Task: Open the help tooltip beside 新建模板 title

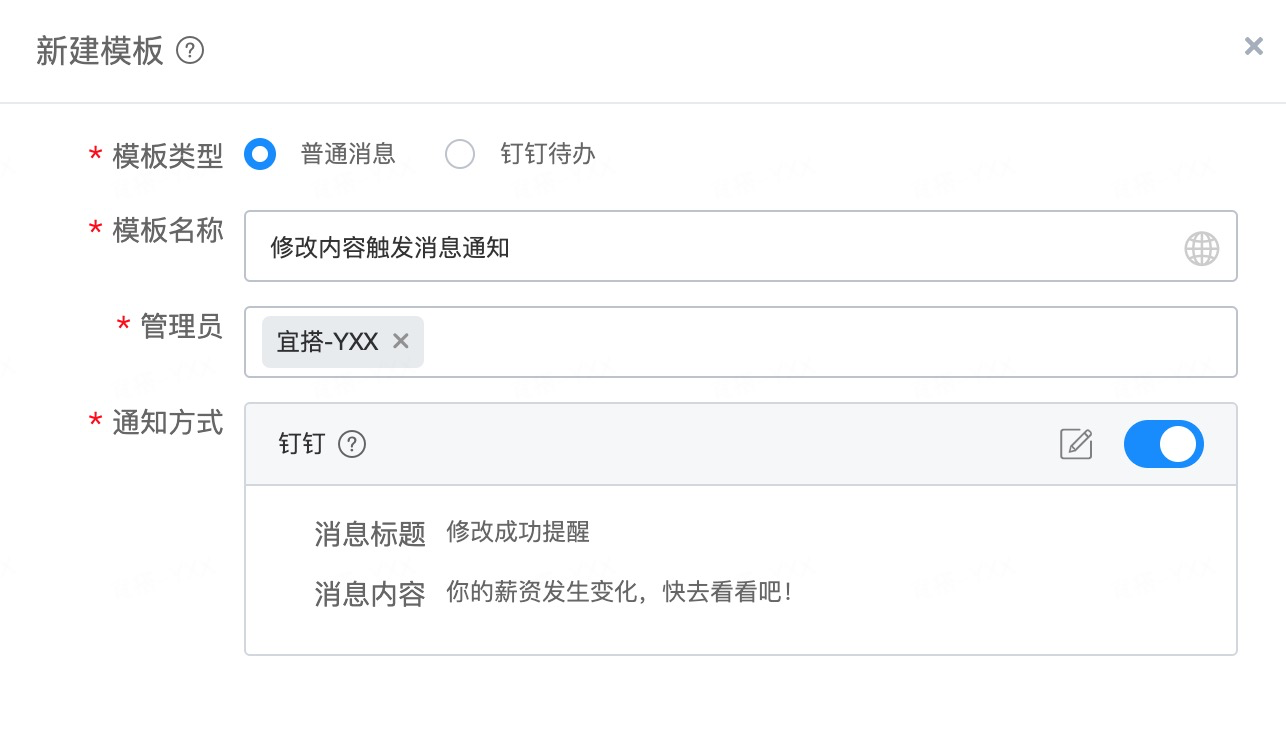Action: click(190, 50)
